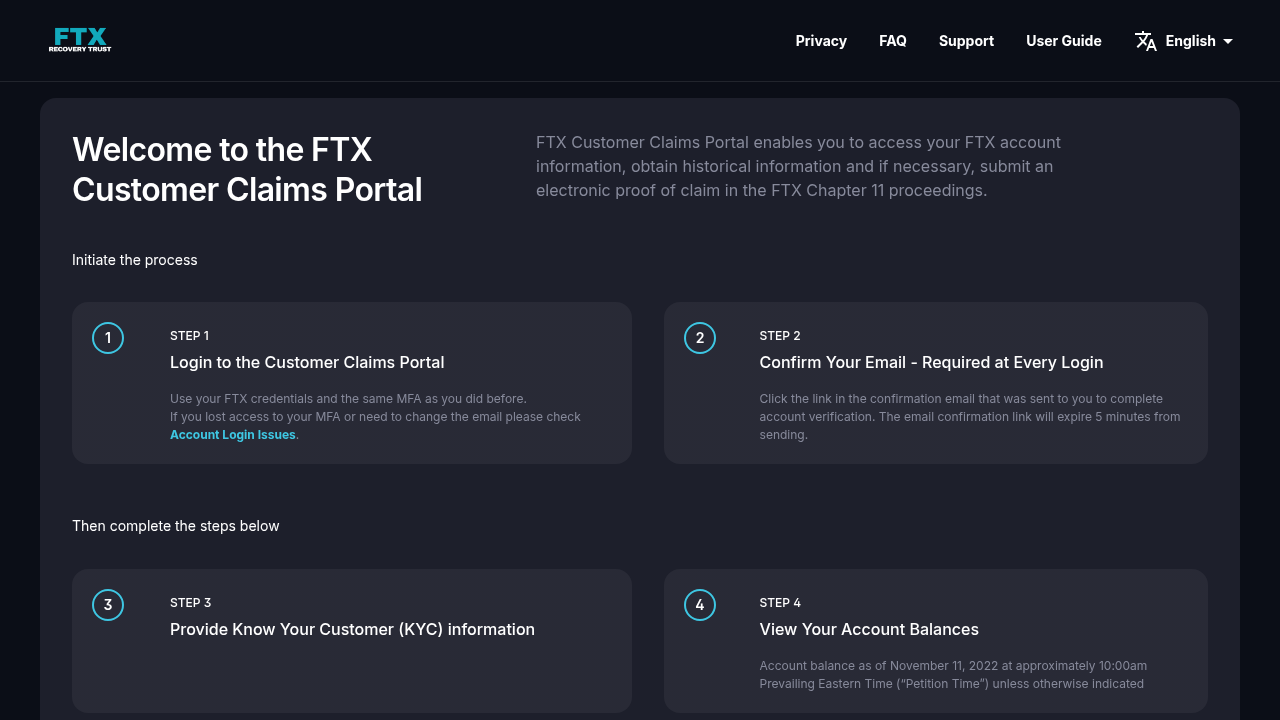This screenshot has height=720, width=1280.
Task: Click the 'Welcome to the FTX Customer Claims Portal' title
Action: pos(247,169)
